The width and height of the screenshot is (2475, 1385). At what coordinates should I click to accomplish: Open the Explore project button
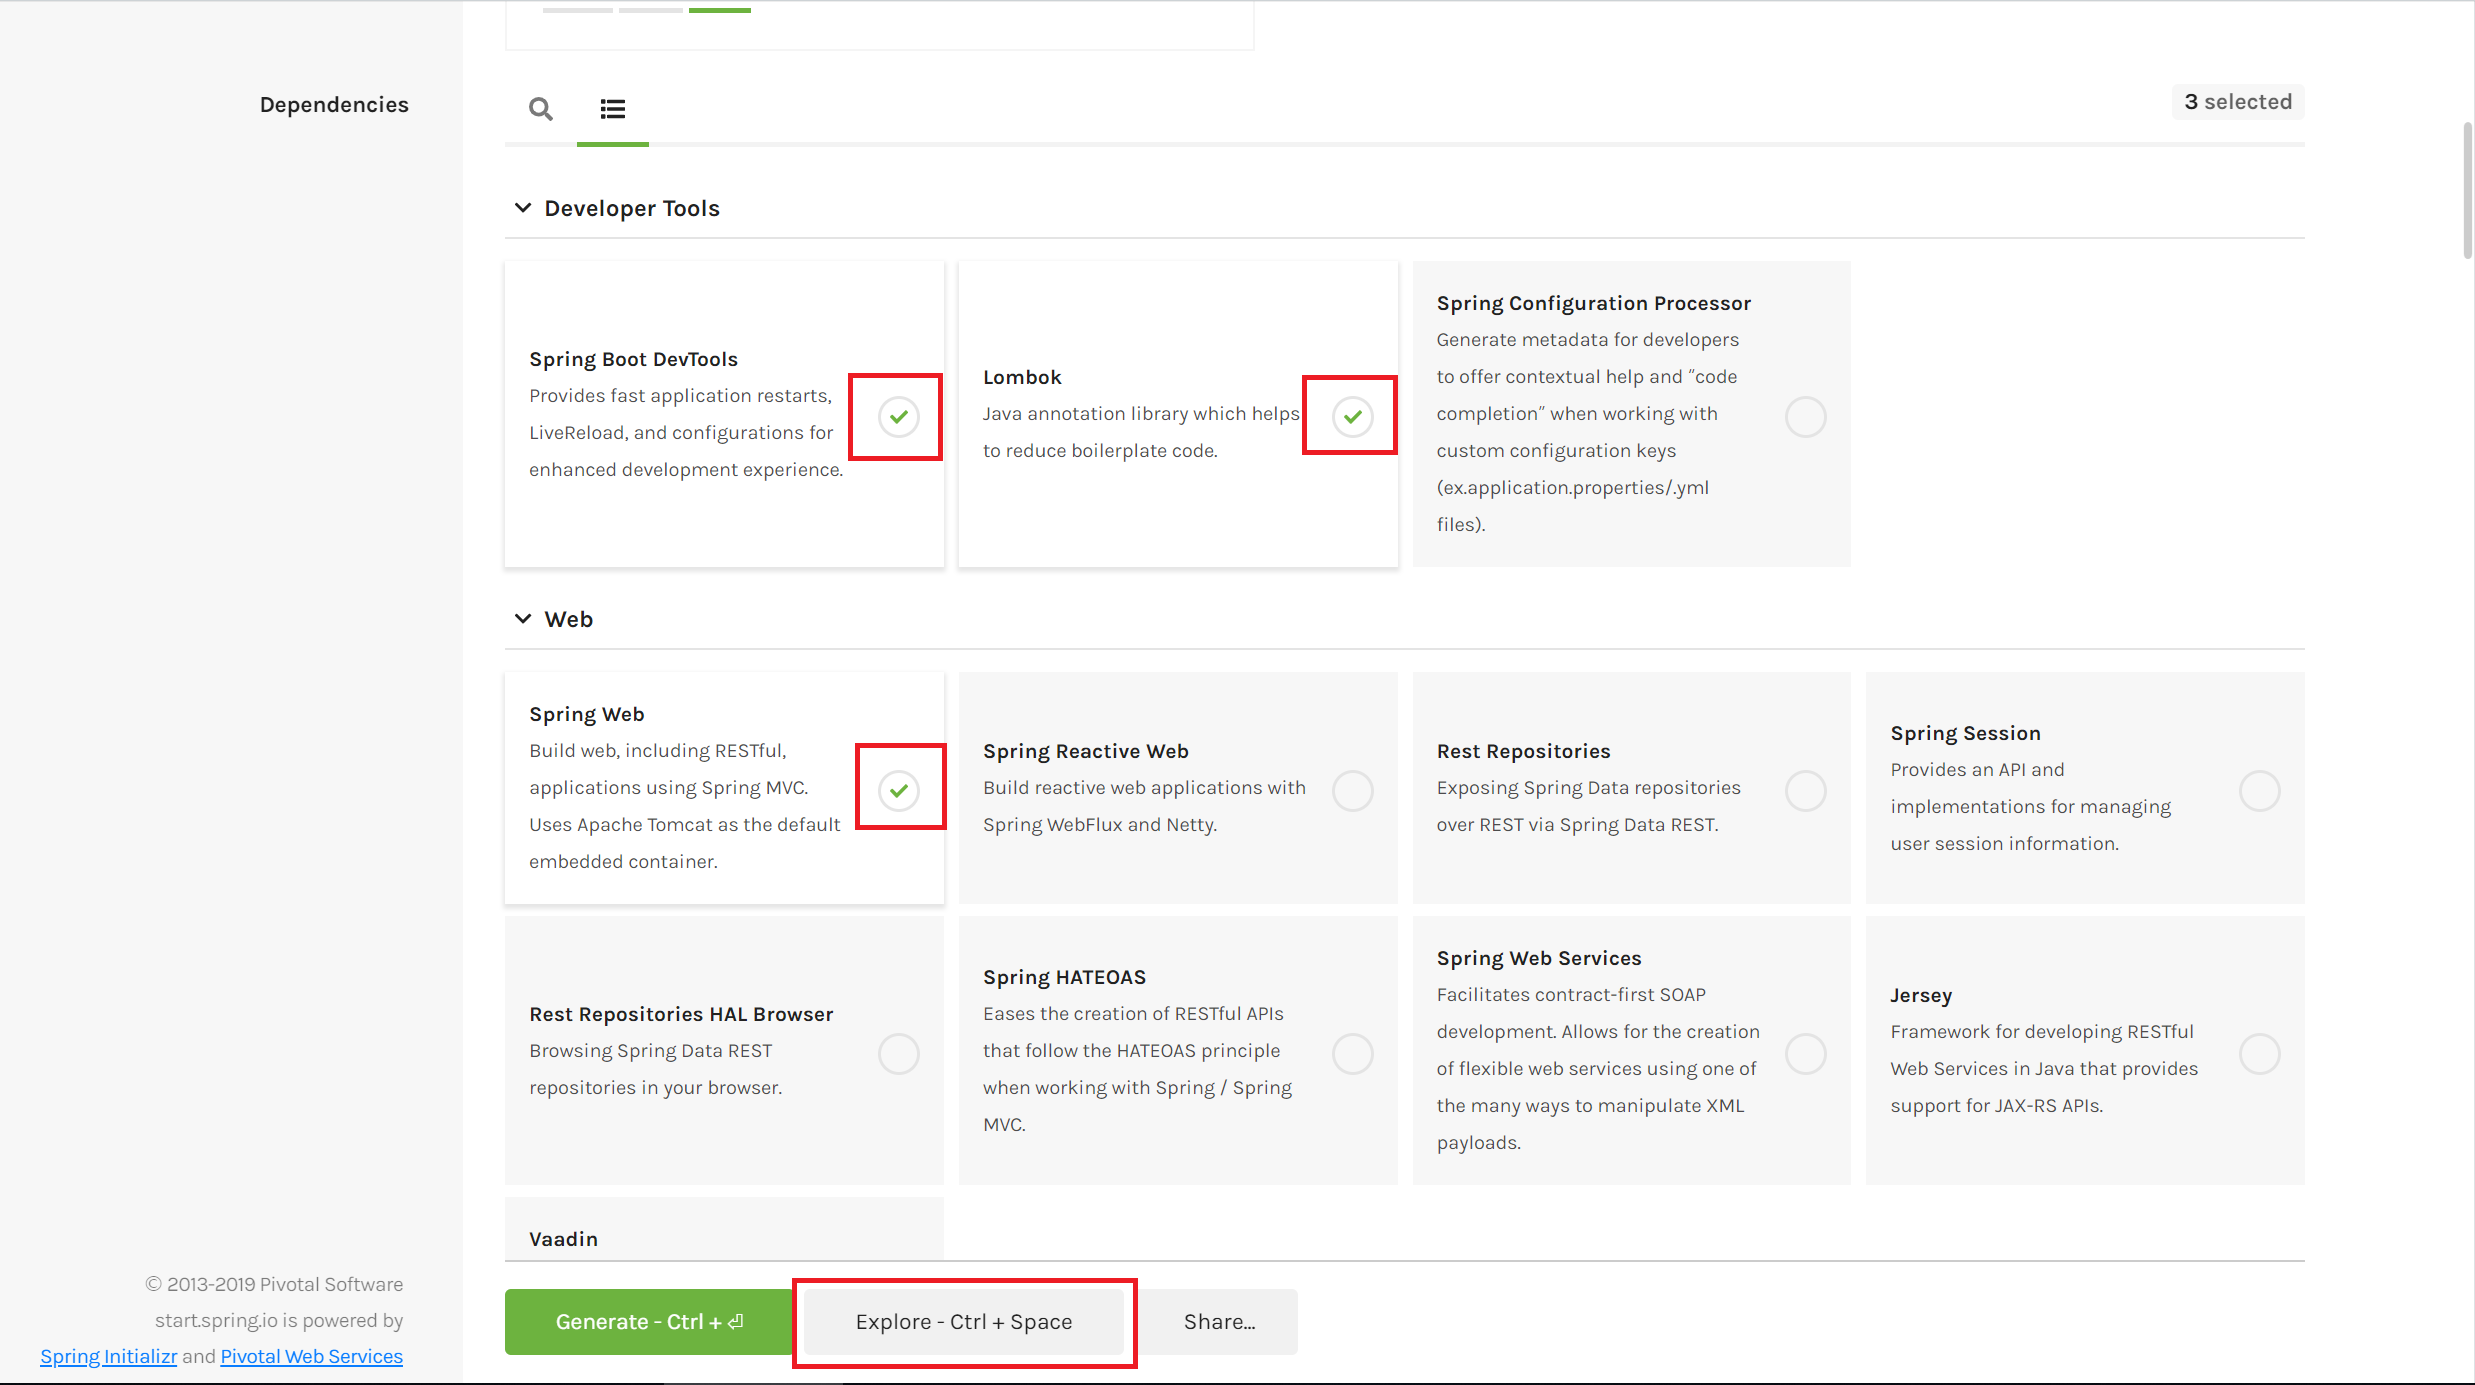[964, 1321]
